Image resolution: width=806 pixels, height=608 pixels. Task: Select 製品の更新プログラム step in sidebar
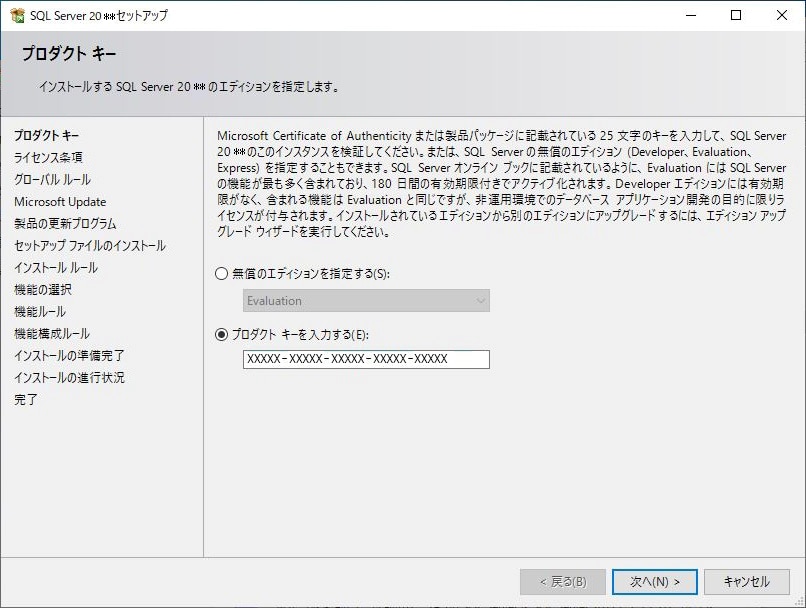65,224
